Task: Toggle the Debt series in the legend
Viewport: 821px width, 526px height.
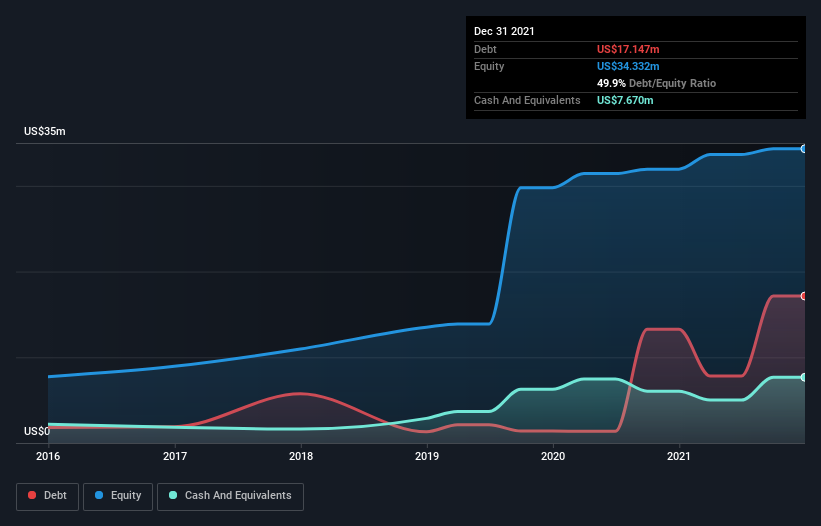Action: (x=47, y=496)
